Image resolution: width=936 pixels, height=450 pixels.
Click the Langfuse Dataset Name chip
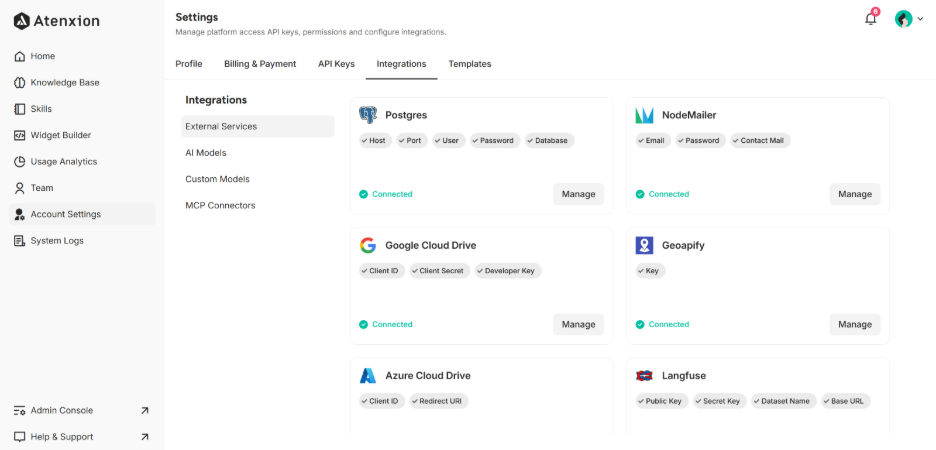(784, 401)
